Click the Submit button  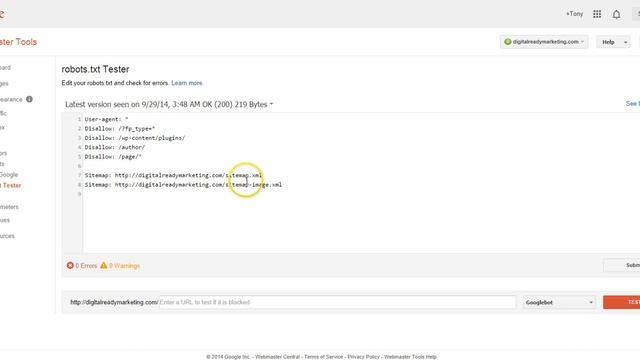point(622,265)
